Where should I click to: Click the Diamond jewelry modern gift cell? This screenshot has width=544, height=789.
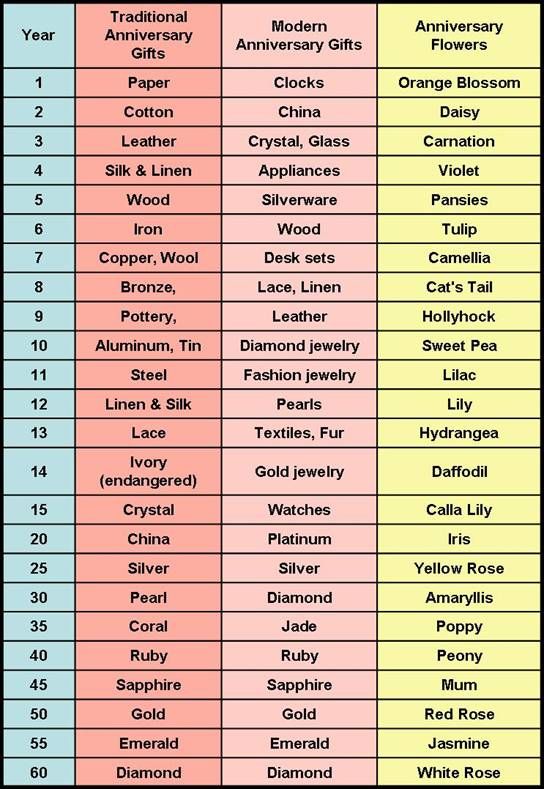[299, 346]
